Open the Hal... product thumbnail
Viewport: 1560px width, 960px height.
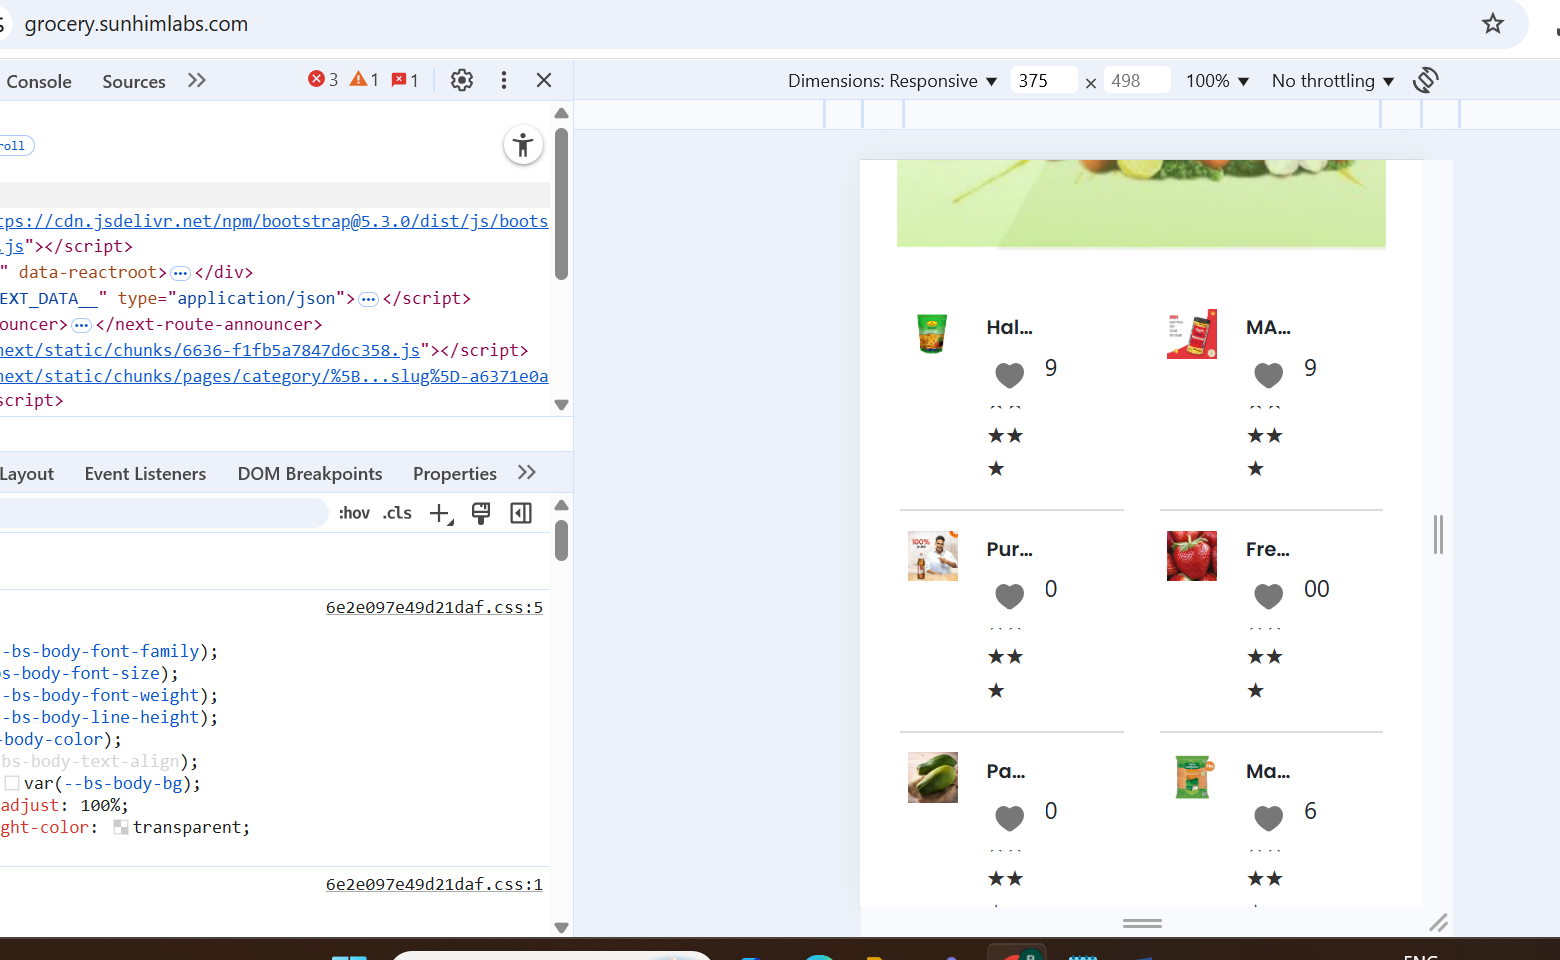[x=932, y=334]
